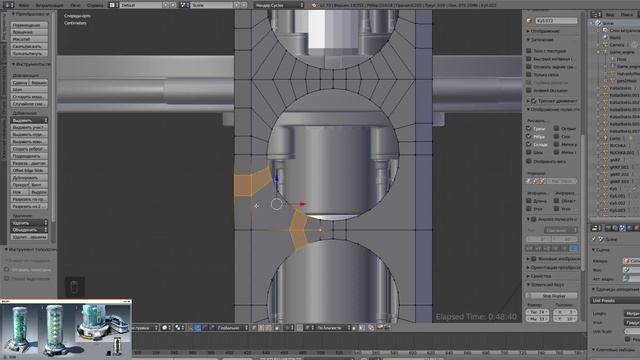The height and width of the screenshot is (360, 640).
Task: Open the Объединить dropdown in the tool shelf
Action: [29, 230]
